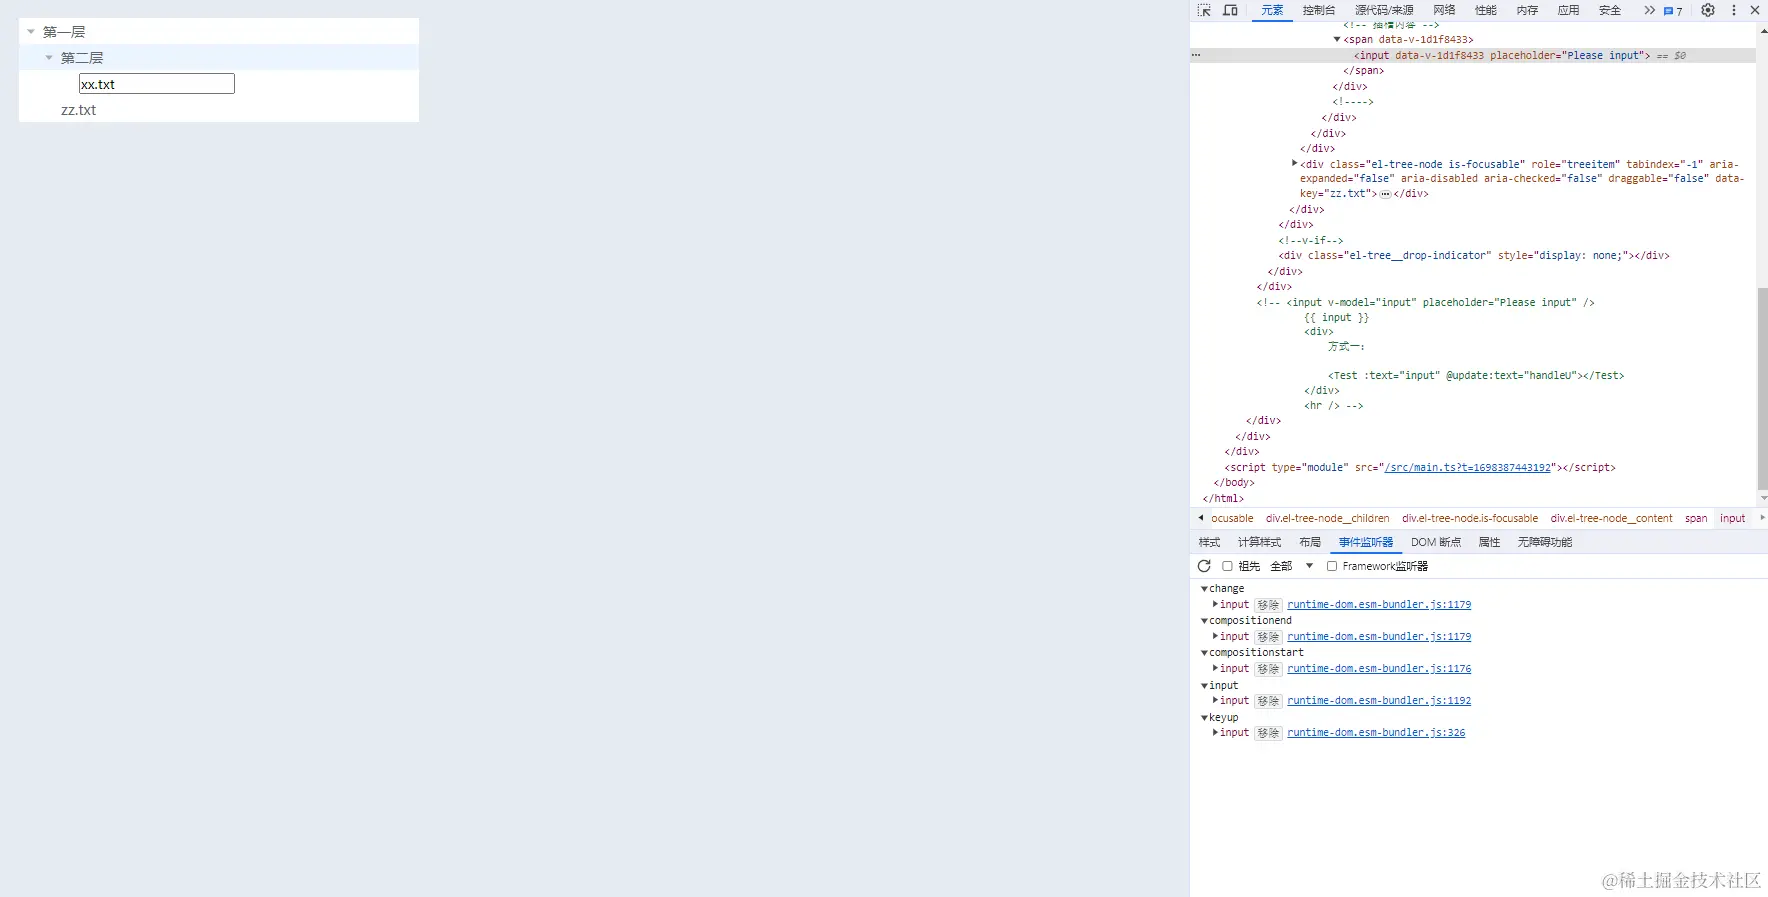Viewport: 1768px width, 897px height.
Task: Expand the input listener under keyup
Action: click(x=1215, y=732)
